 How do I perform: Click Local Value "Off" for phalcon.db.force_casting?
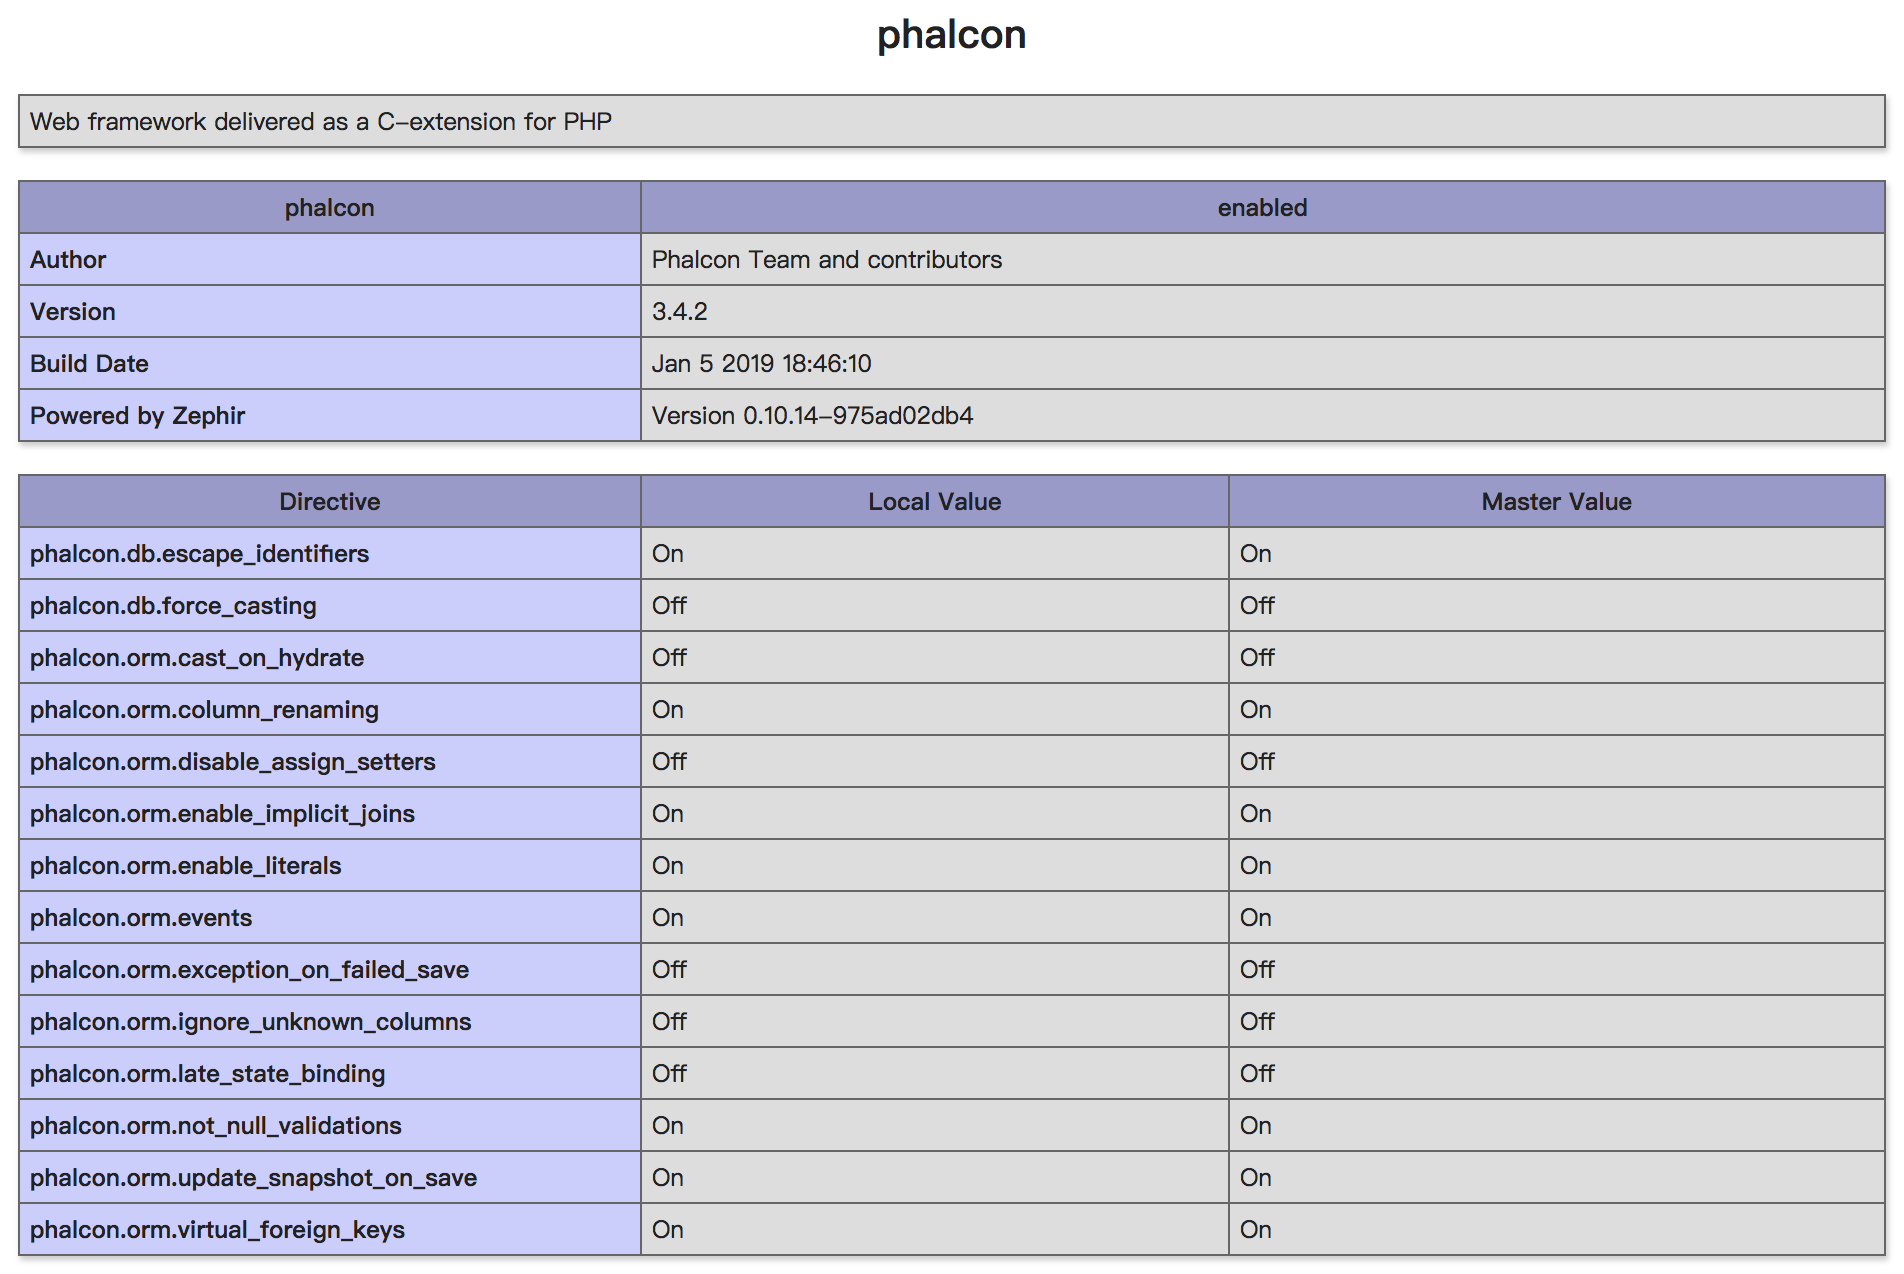tap(669, 606)
